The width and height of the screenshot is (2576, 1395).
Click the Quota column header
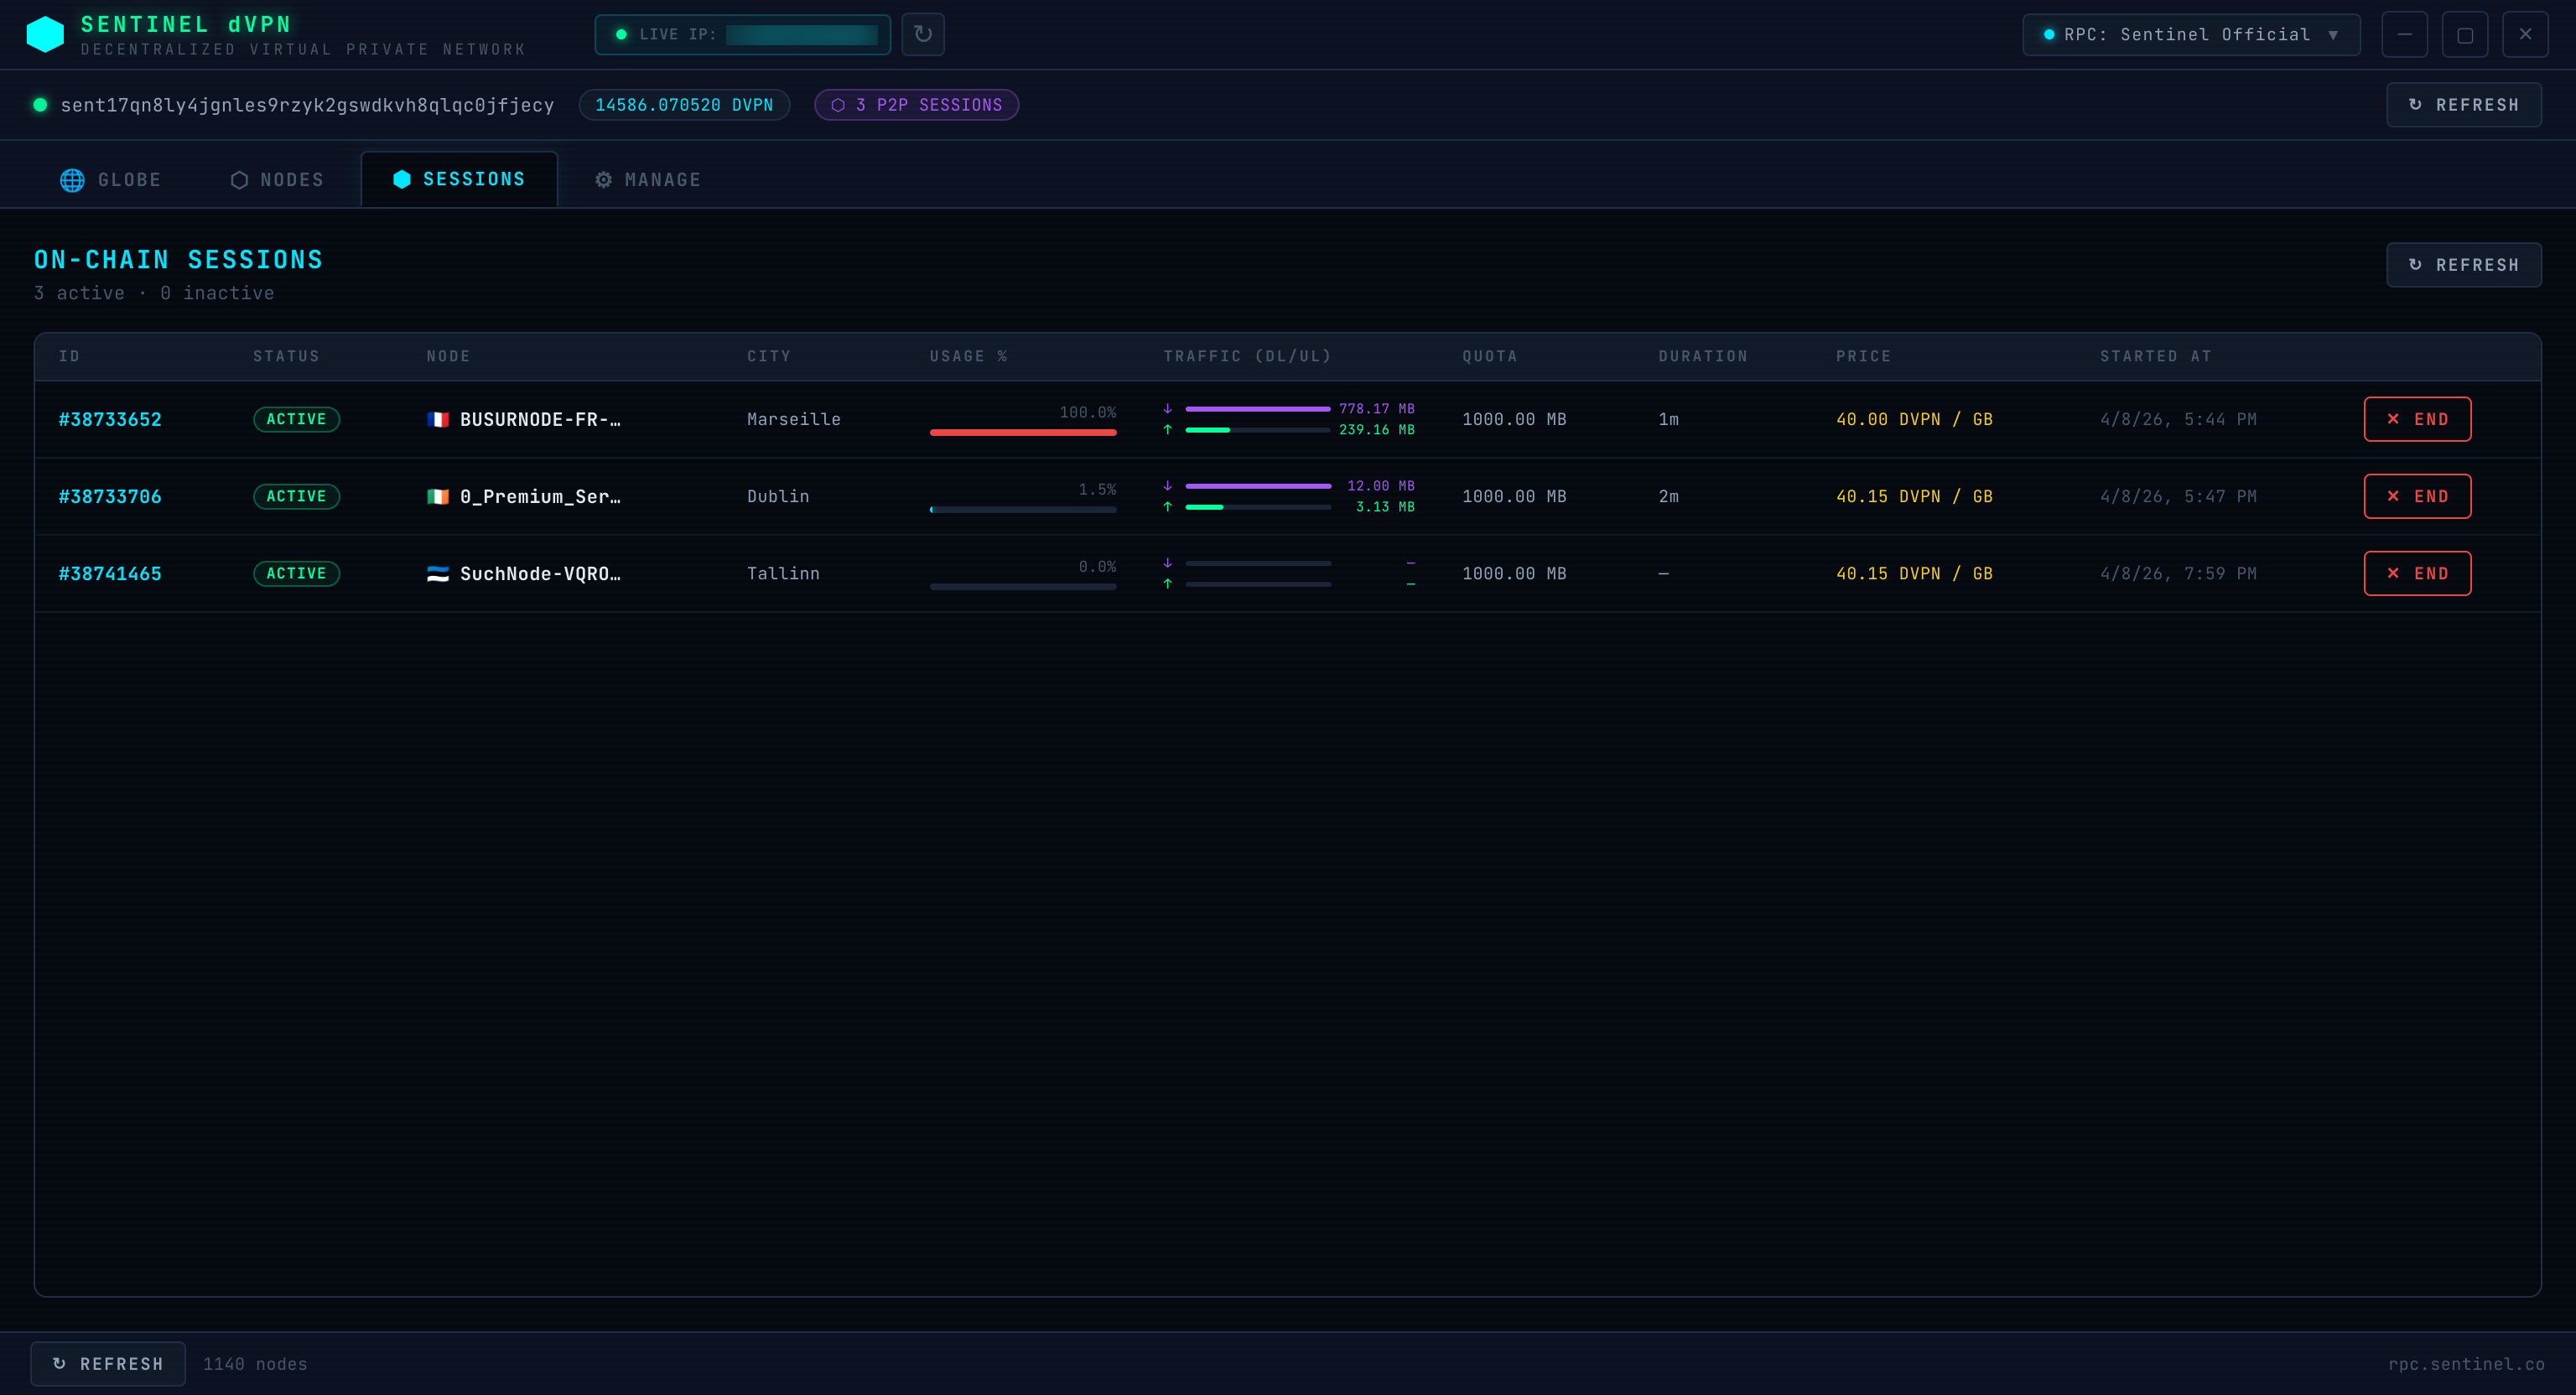point(1490,356)
